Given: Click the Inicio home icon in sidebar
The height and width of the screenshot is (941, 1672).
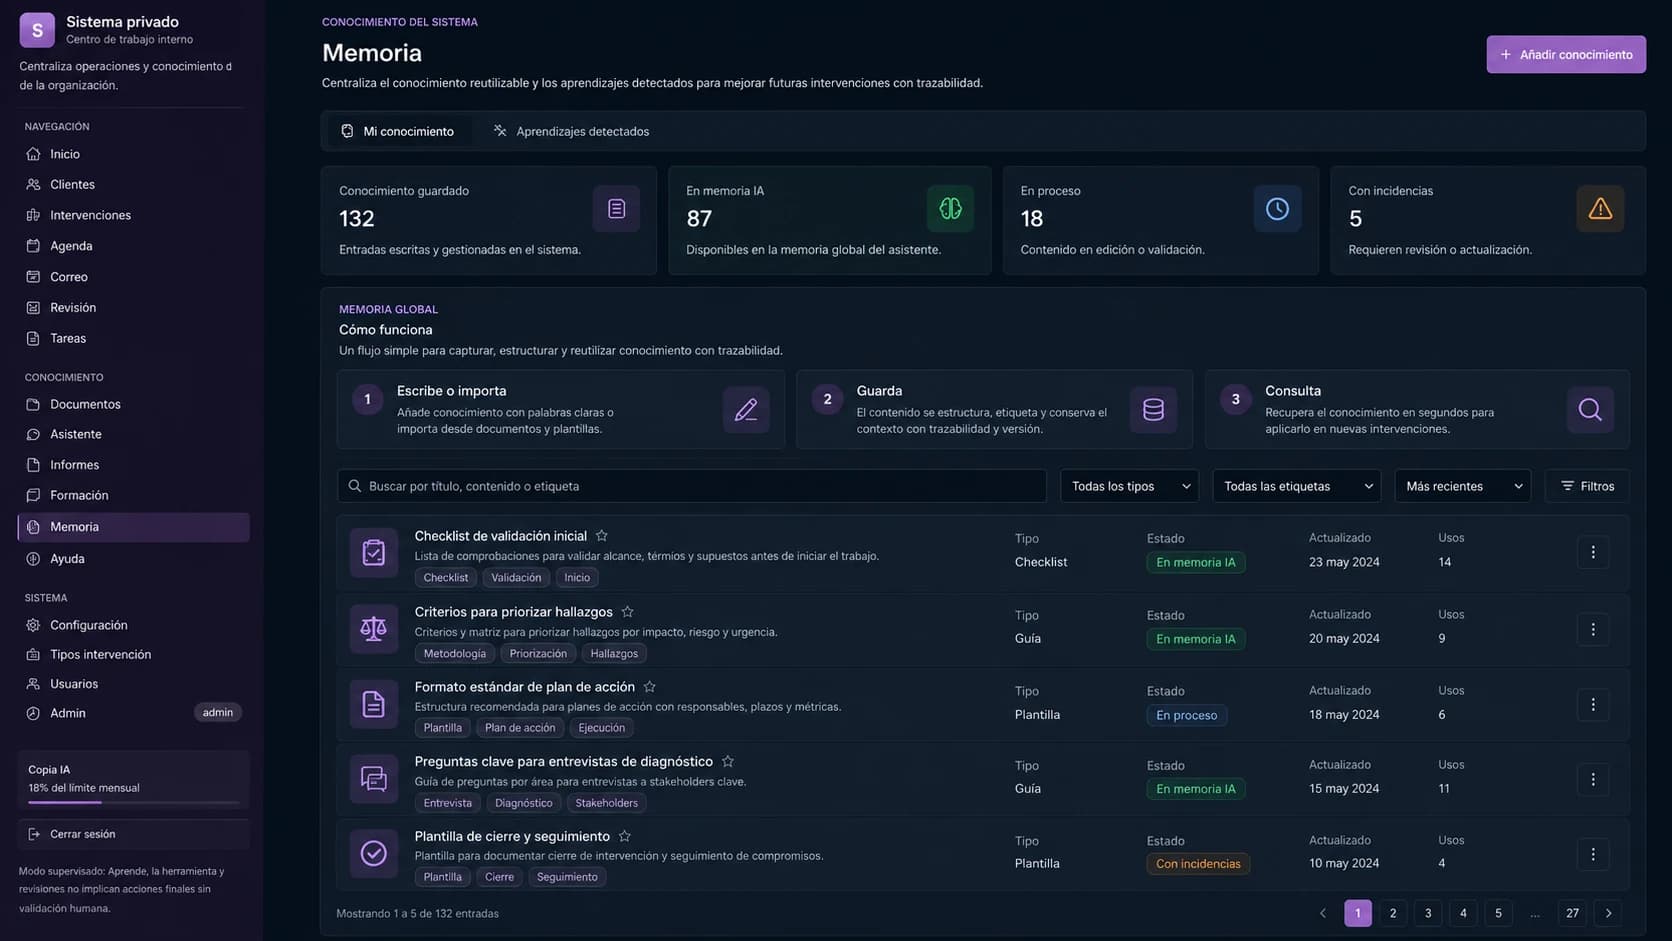Looking at the screenshot, I should [x=33, y=154].
